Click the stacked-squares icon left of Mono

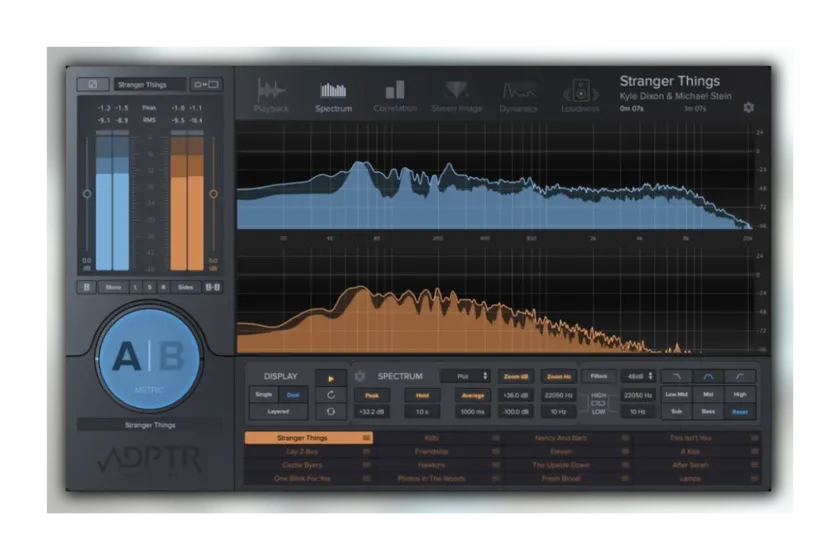[x=86, y=287]
